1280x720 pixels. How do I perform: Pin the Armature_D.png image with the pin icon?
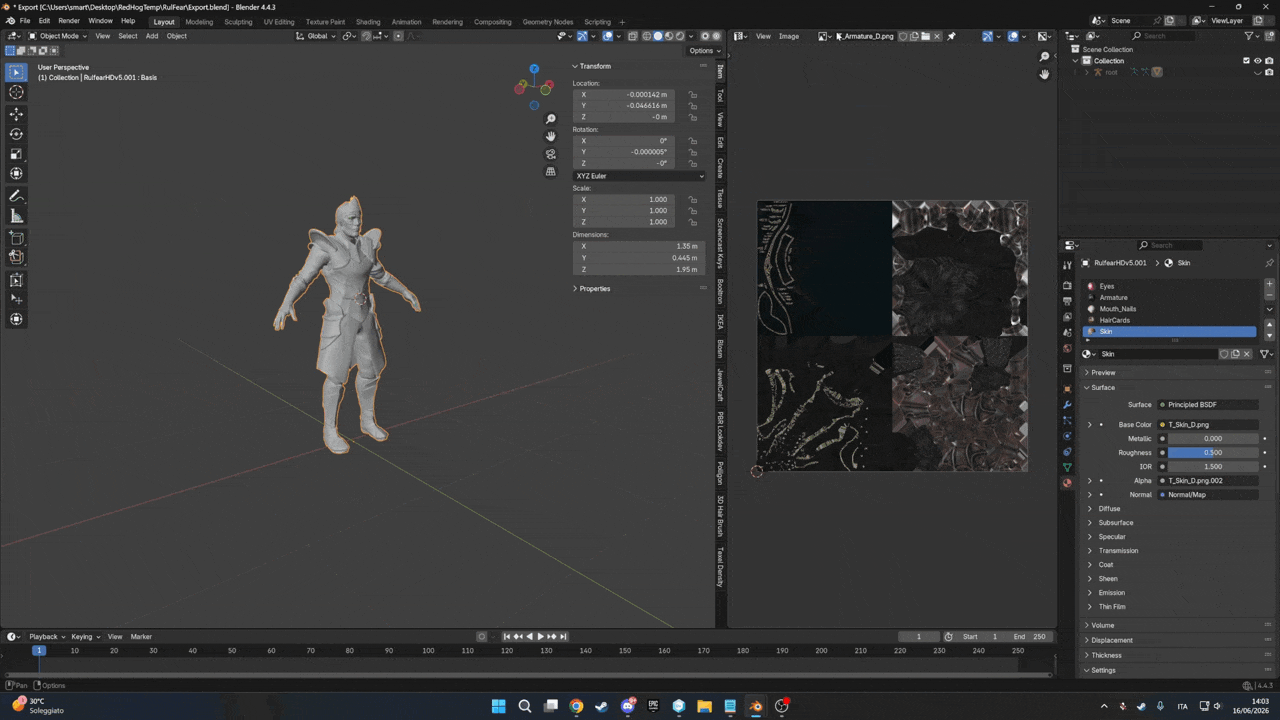(x=951, y=36)
